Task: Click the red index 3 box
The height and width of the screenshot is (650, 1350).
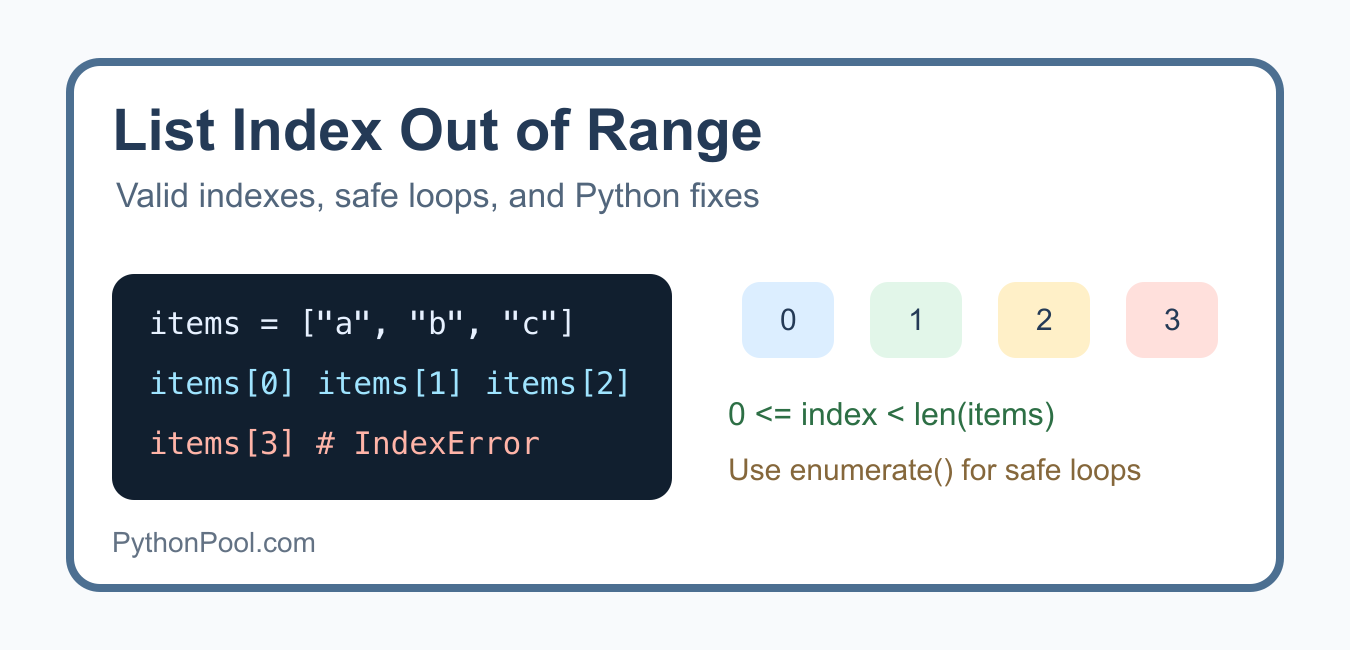Action: pos(1172,320)
